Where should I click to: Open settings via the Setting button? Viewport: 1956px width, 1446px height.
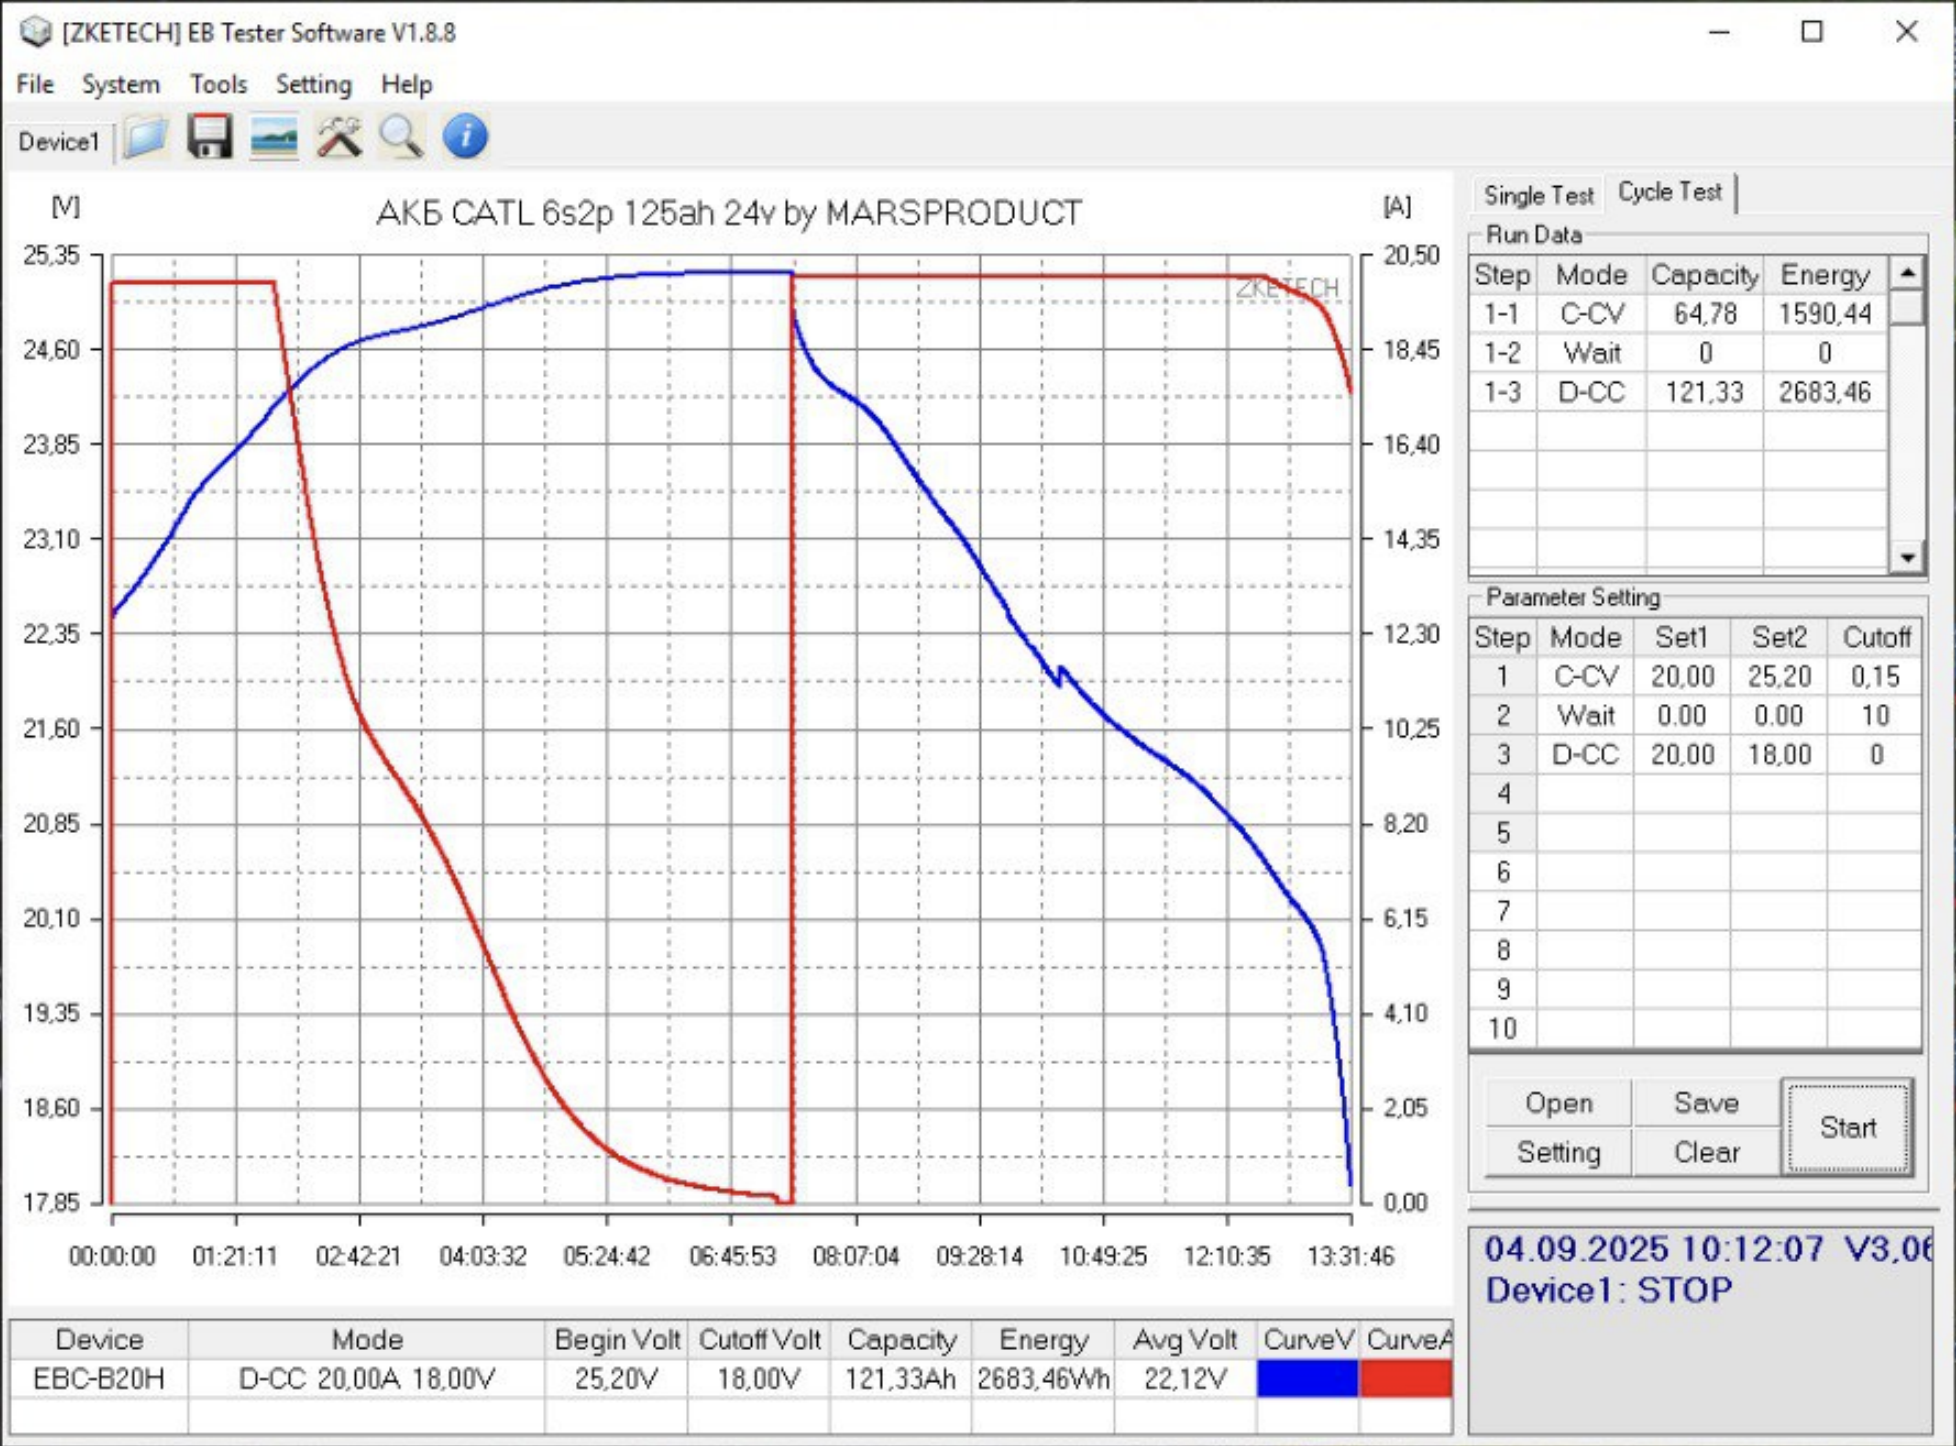[1559, 1152]
